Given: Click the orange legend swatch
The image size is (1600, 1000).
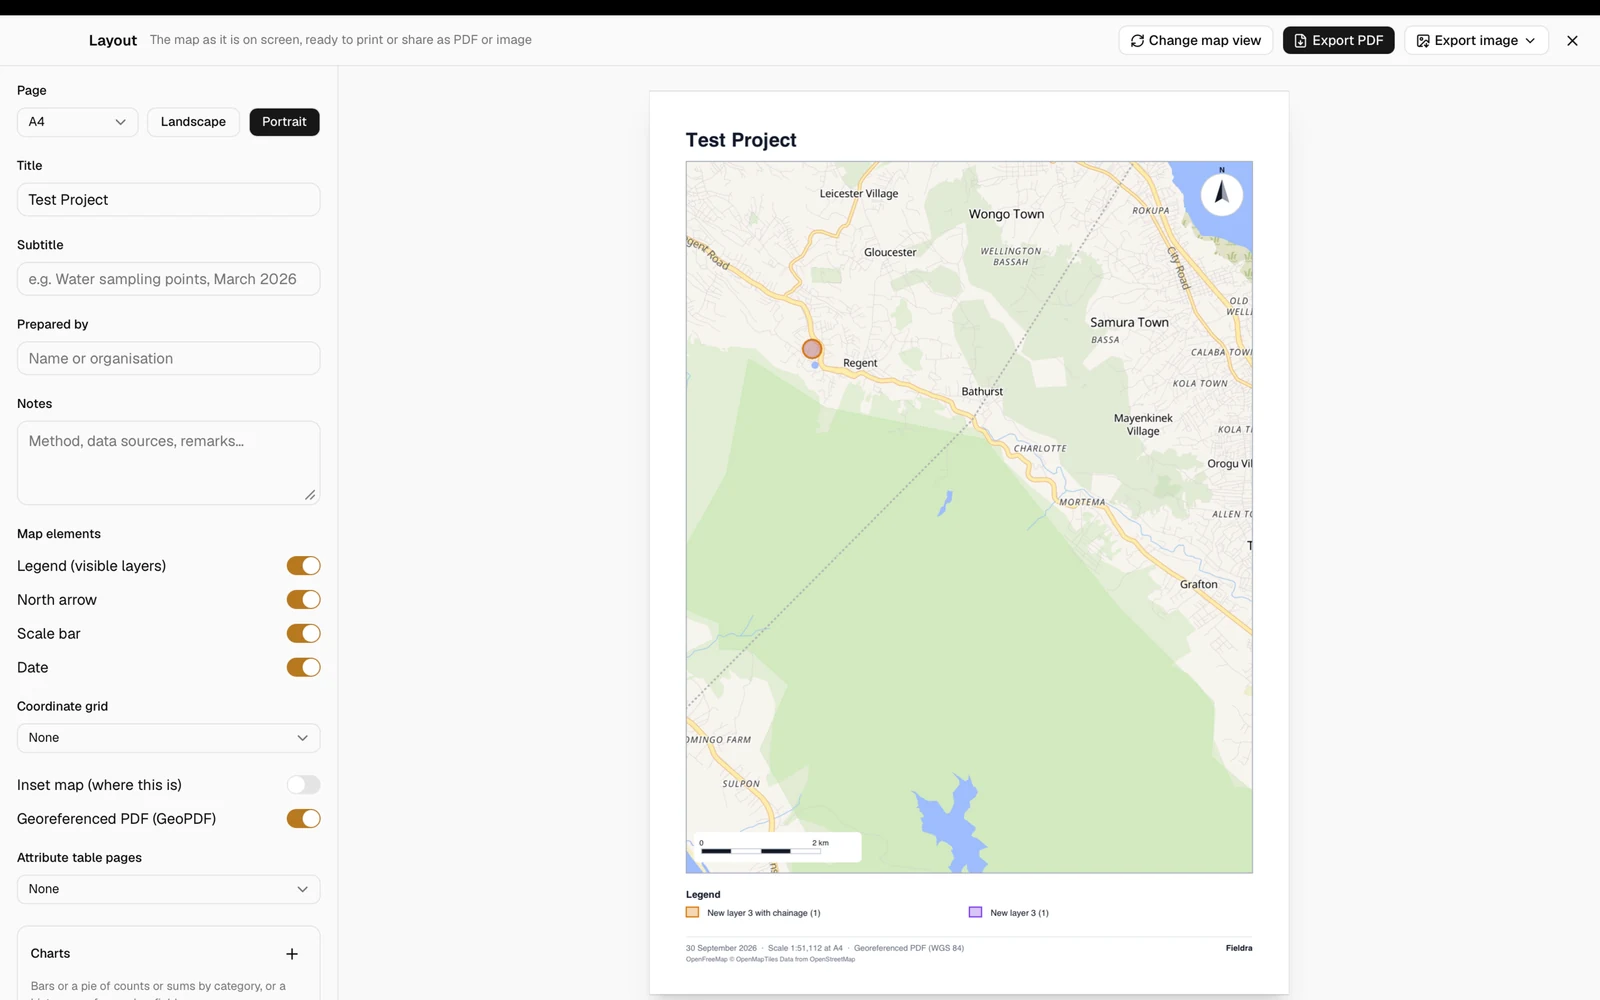Looking at the screenshot, I should tap(692, 912).
